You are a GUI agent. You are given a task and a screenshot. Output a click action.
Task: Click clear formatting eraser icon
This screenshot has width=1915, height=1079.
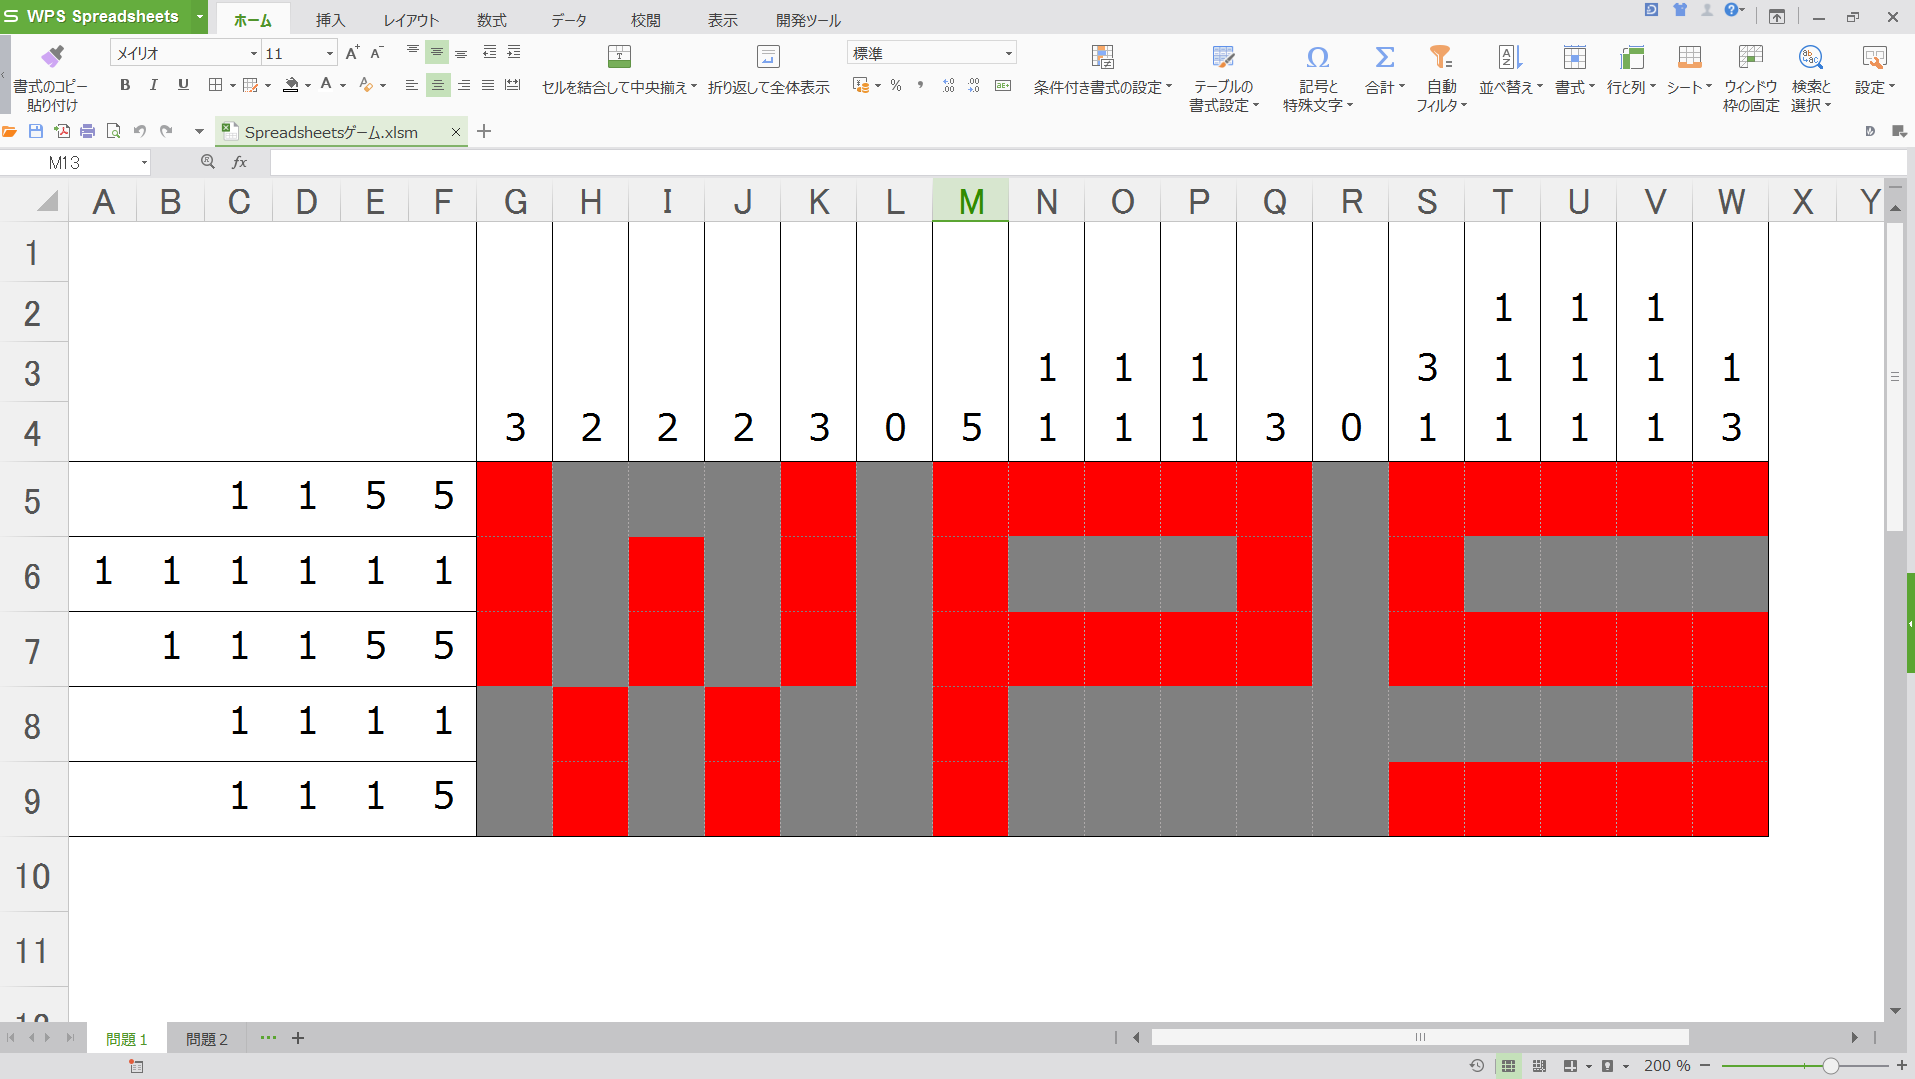[x=366, y=85]
